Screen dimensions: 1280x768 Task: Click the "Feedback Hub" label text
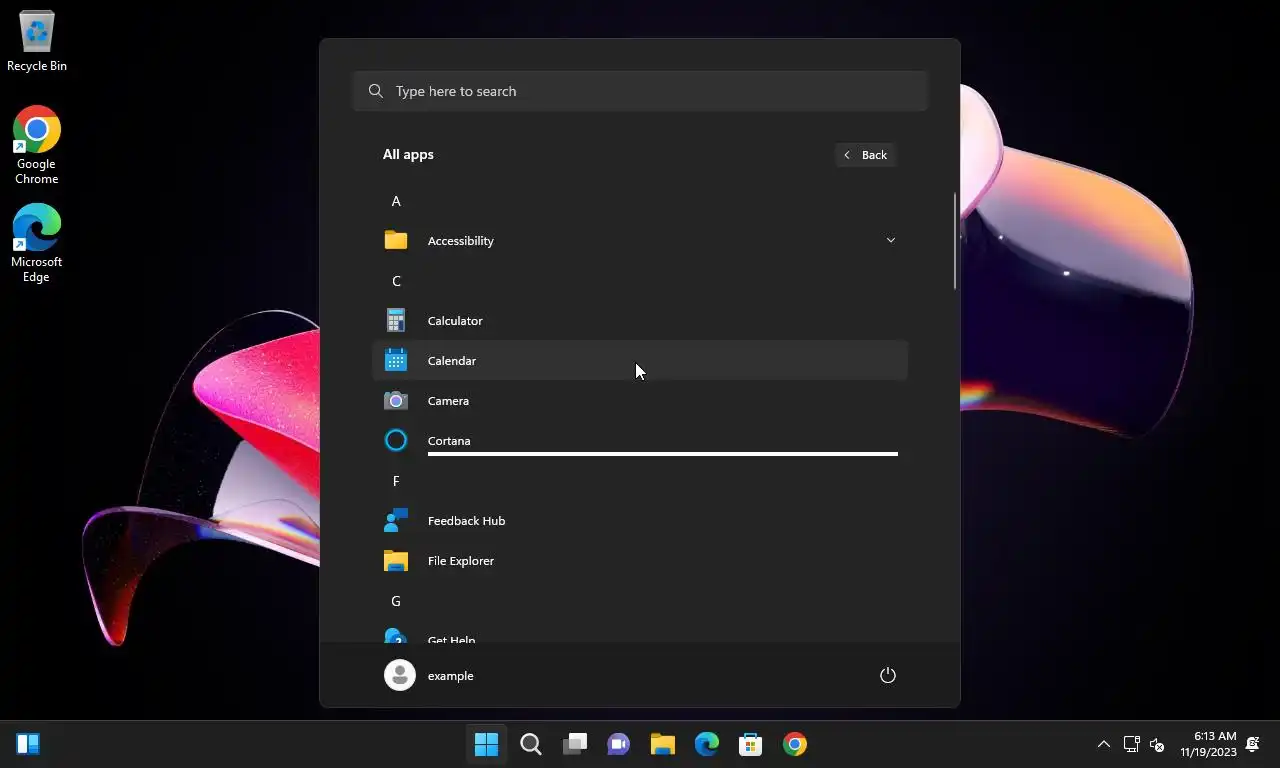[x=466, y=520]
